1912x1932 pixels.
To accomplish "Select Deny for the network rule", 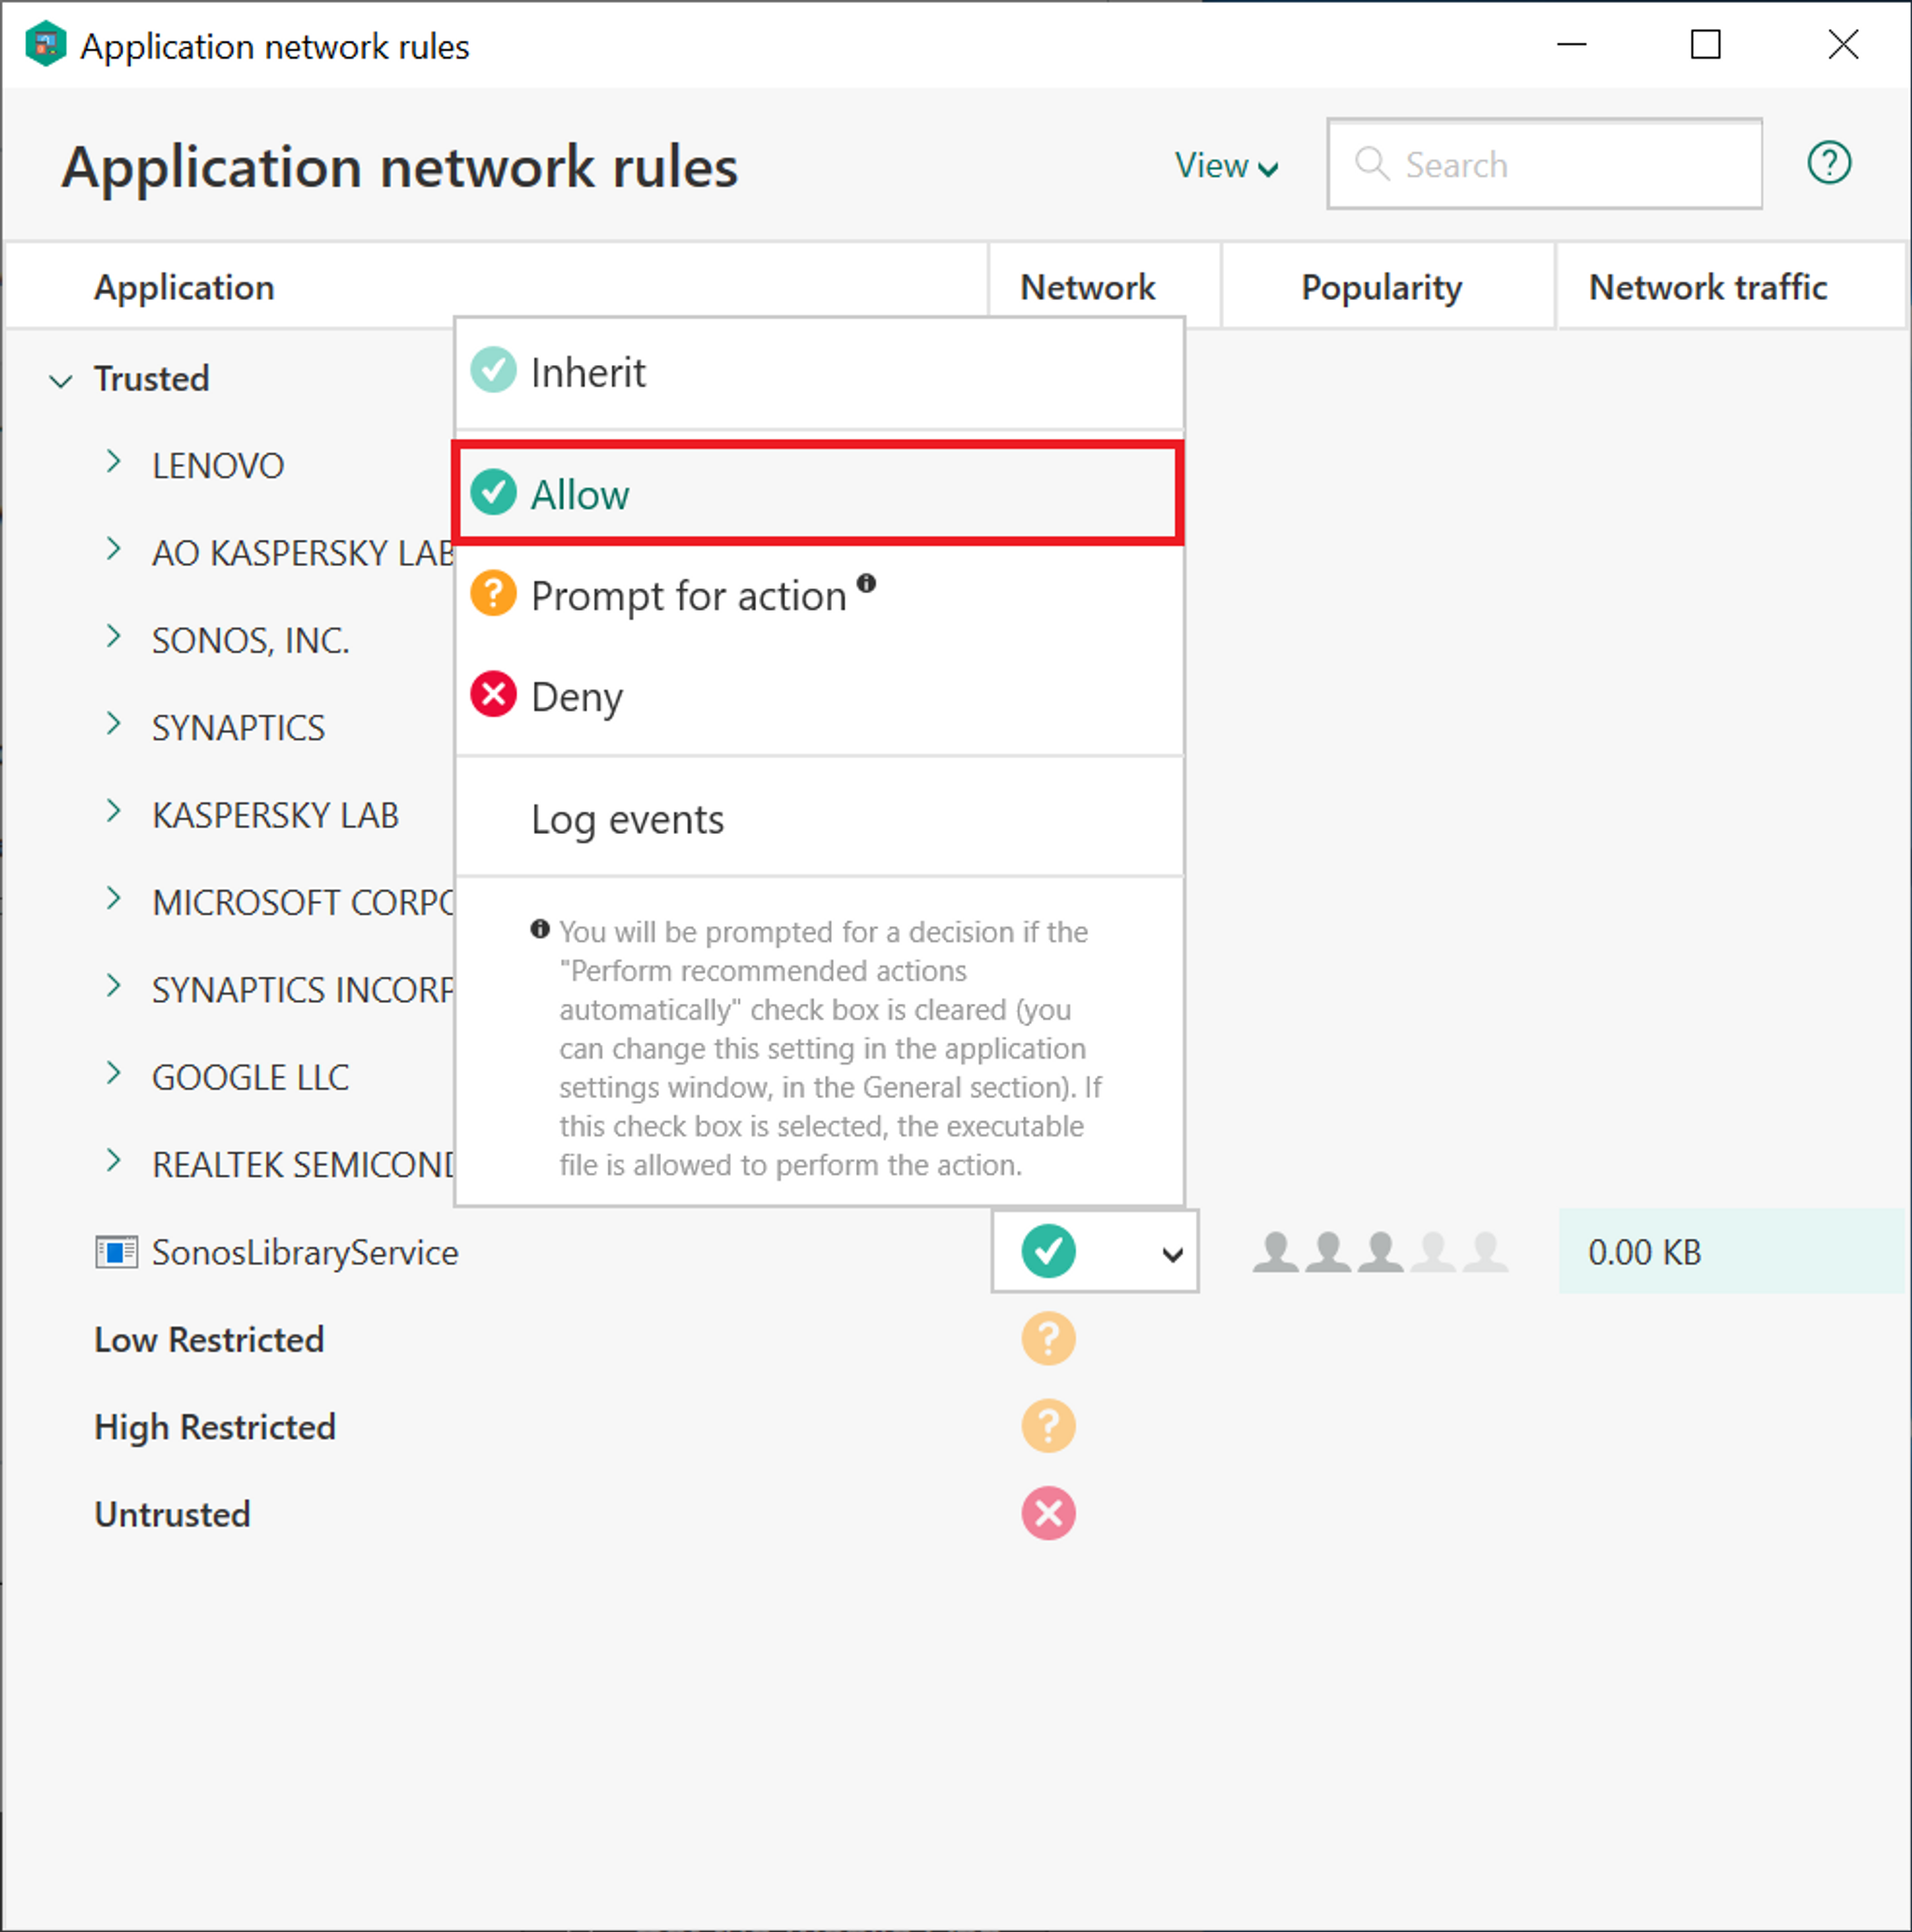I will click(x=577, y=697).
